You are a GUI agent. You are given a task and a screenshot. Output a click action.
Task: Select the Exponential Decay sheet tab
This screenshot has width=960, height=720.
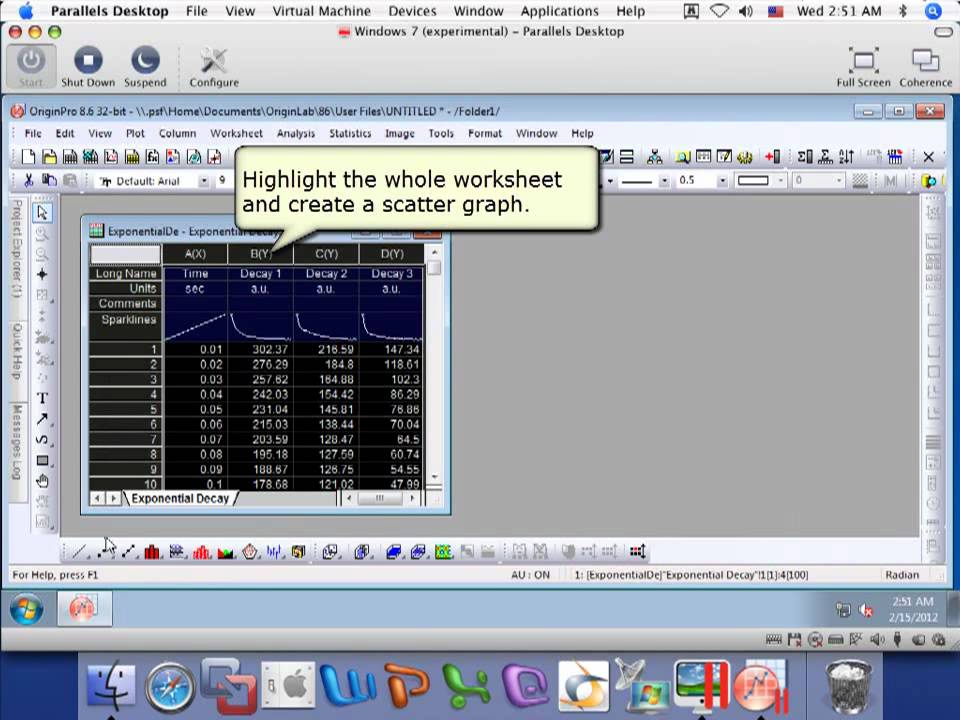(180, 498)
